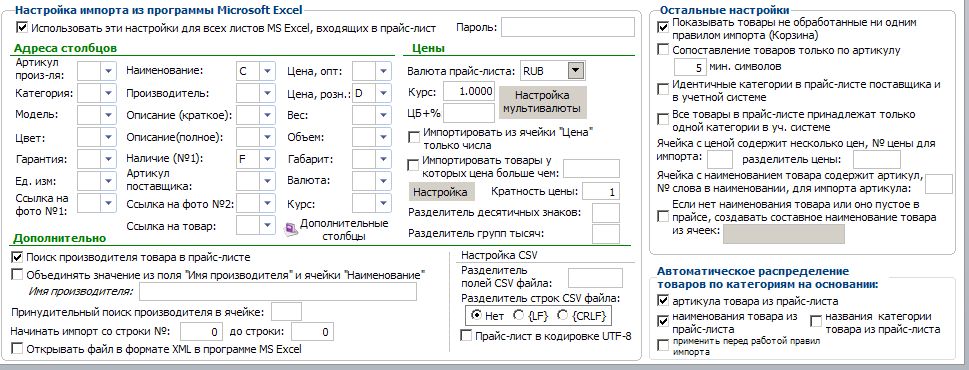
Task: Open the 'Габарит' column dropdown
Action: click(x=384, y=159)
